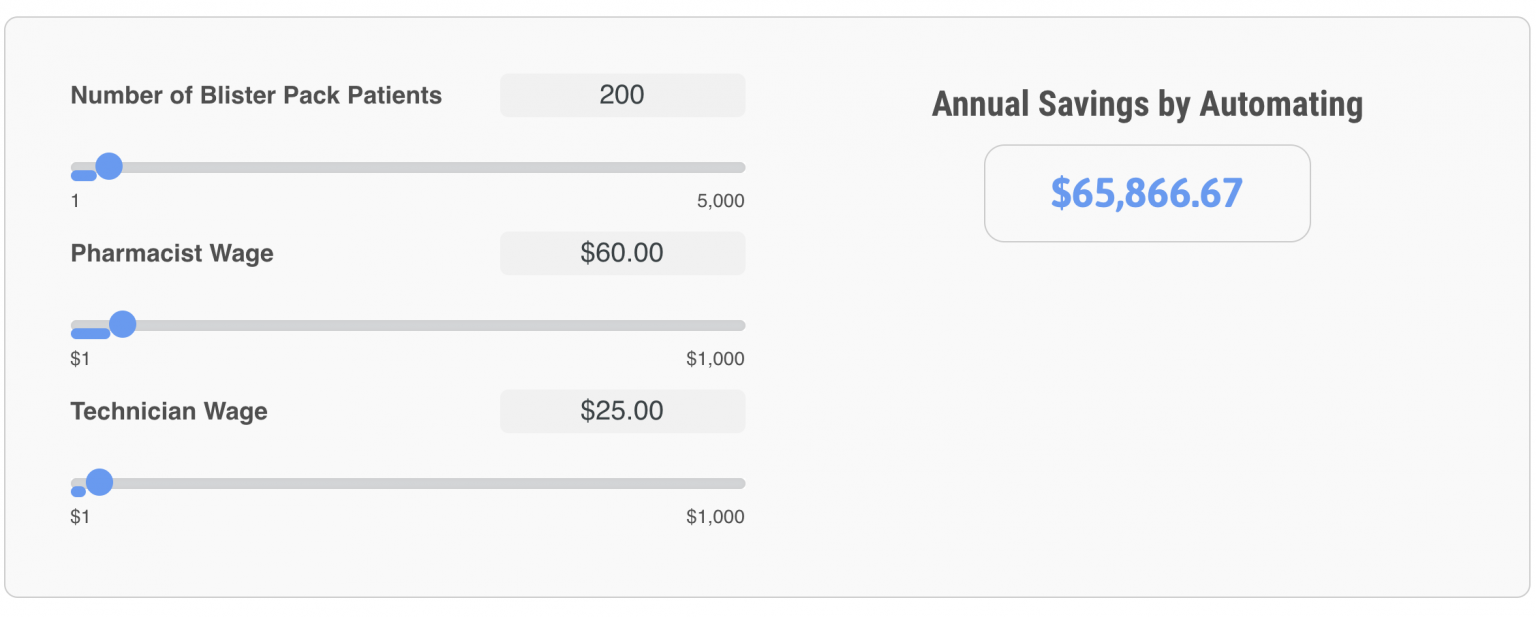1536x617 pixels.
Task: Click the "$1" minimum label under Technician Wage slider
Action: tap(80, 517)
